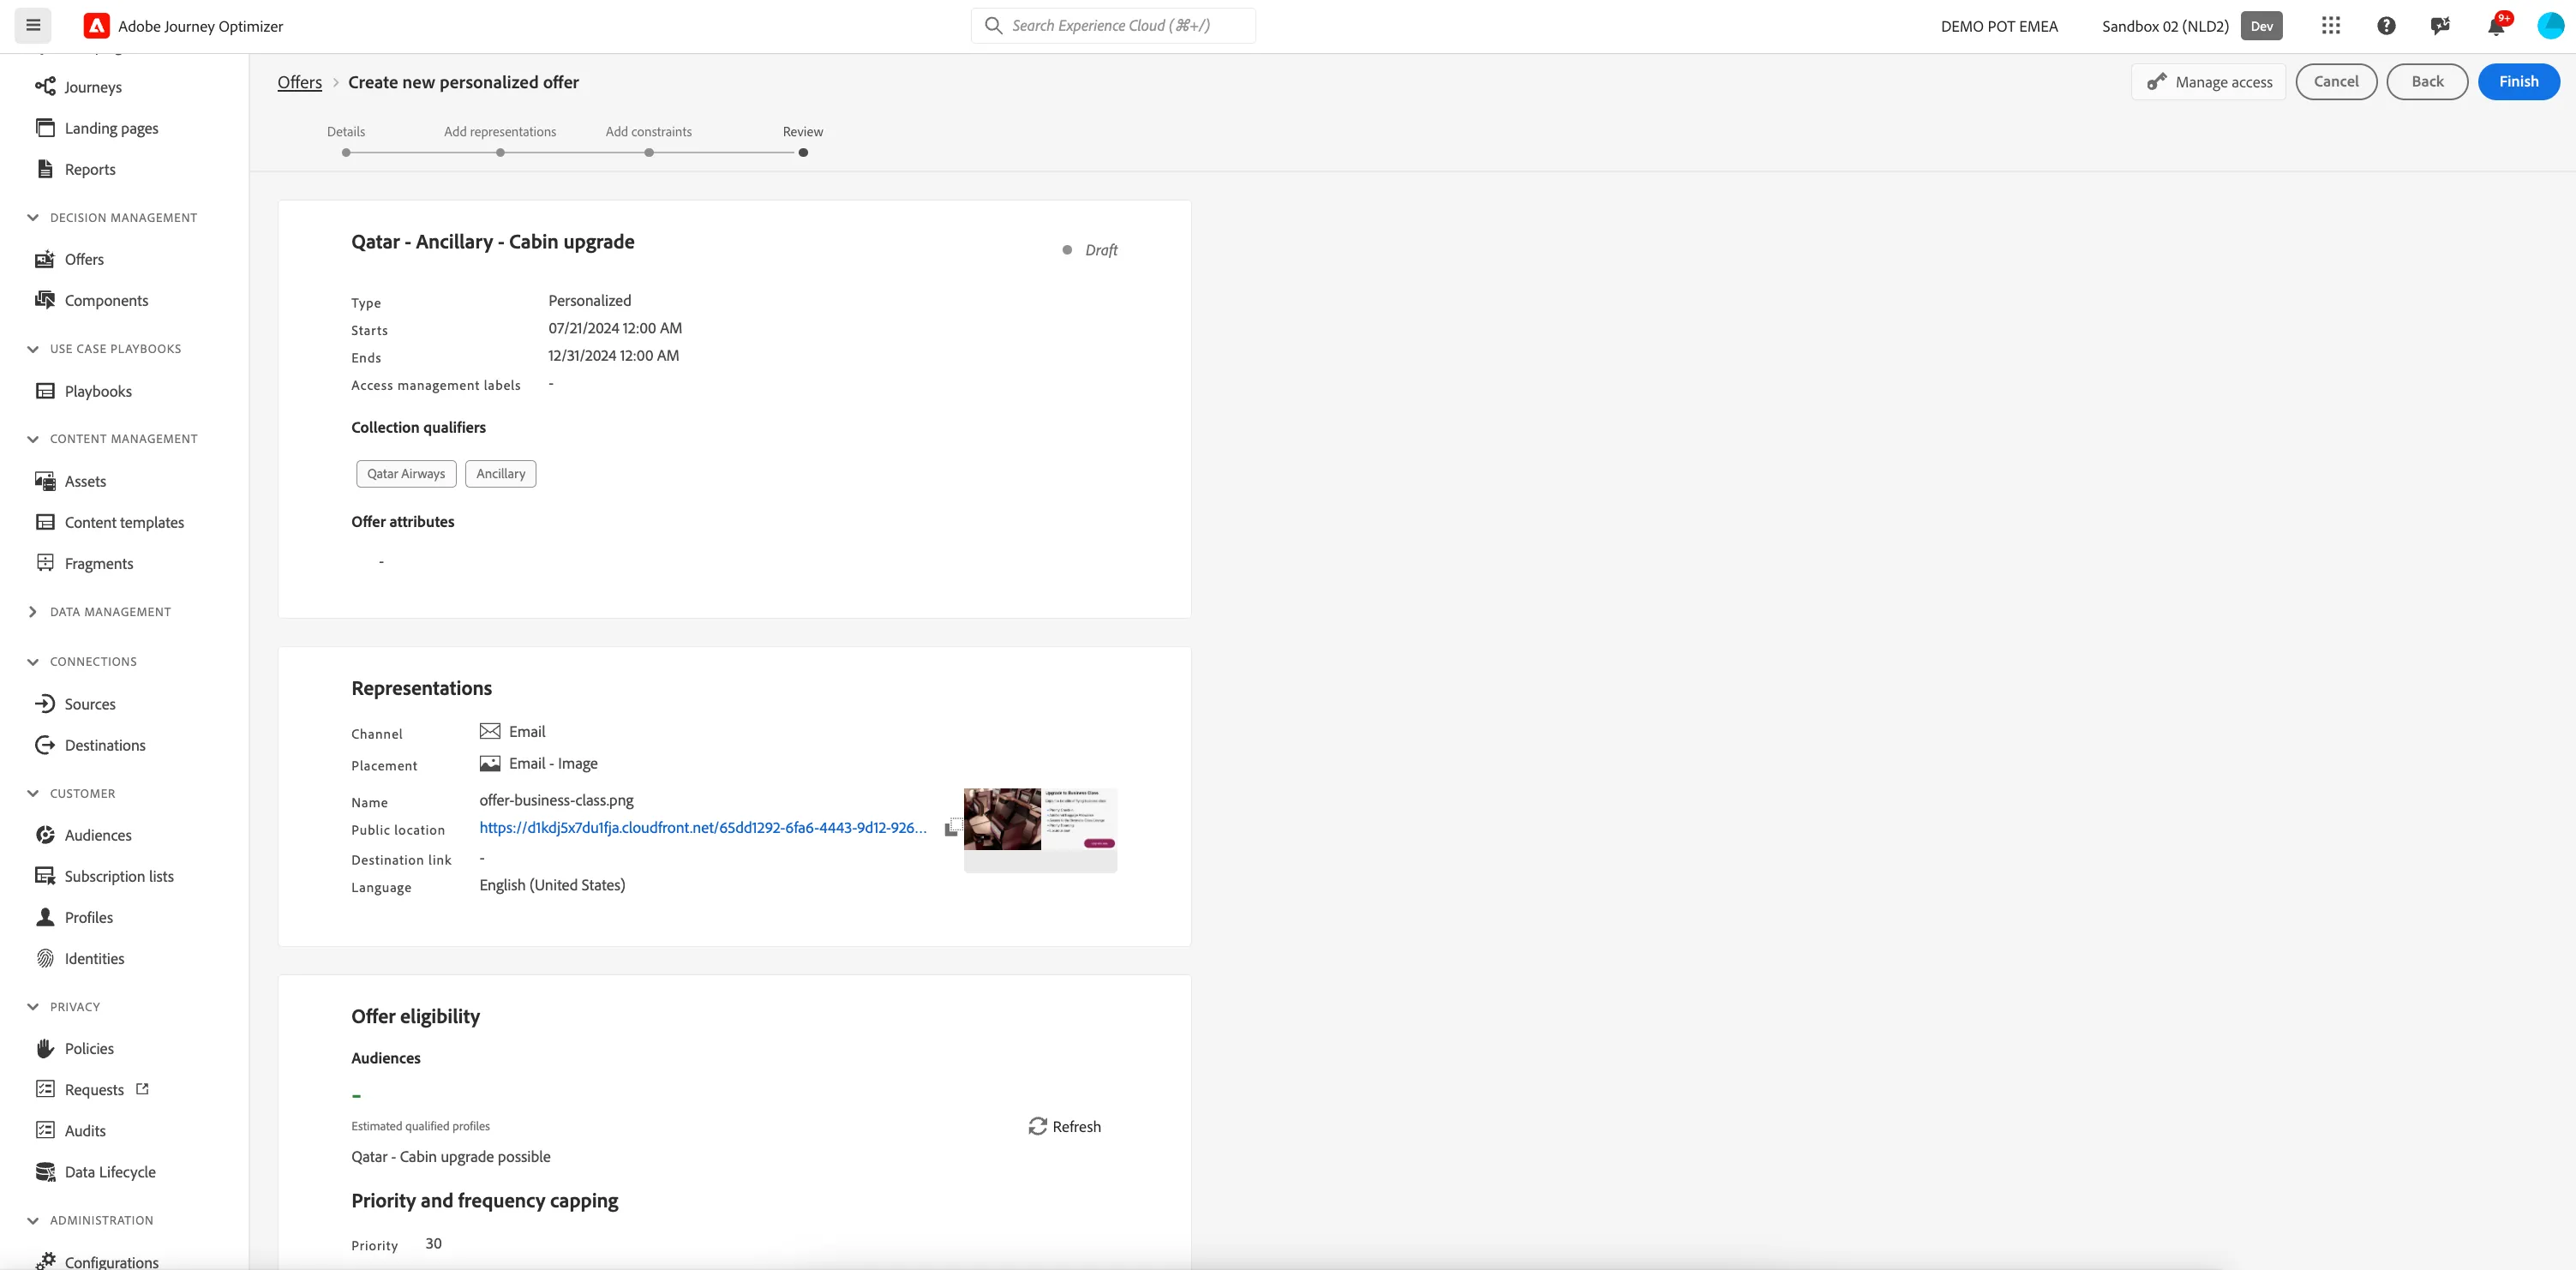Expand the Data Management section
Screen dimensions: 2576x1270
coord(33,612)
